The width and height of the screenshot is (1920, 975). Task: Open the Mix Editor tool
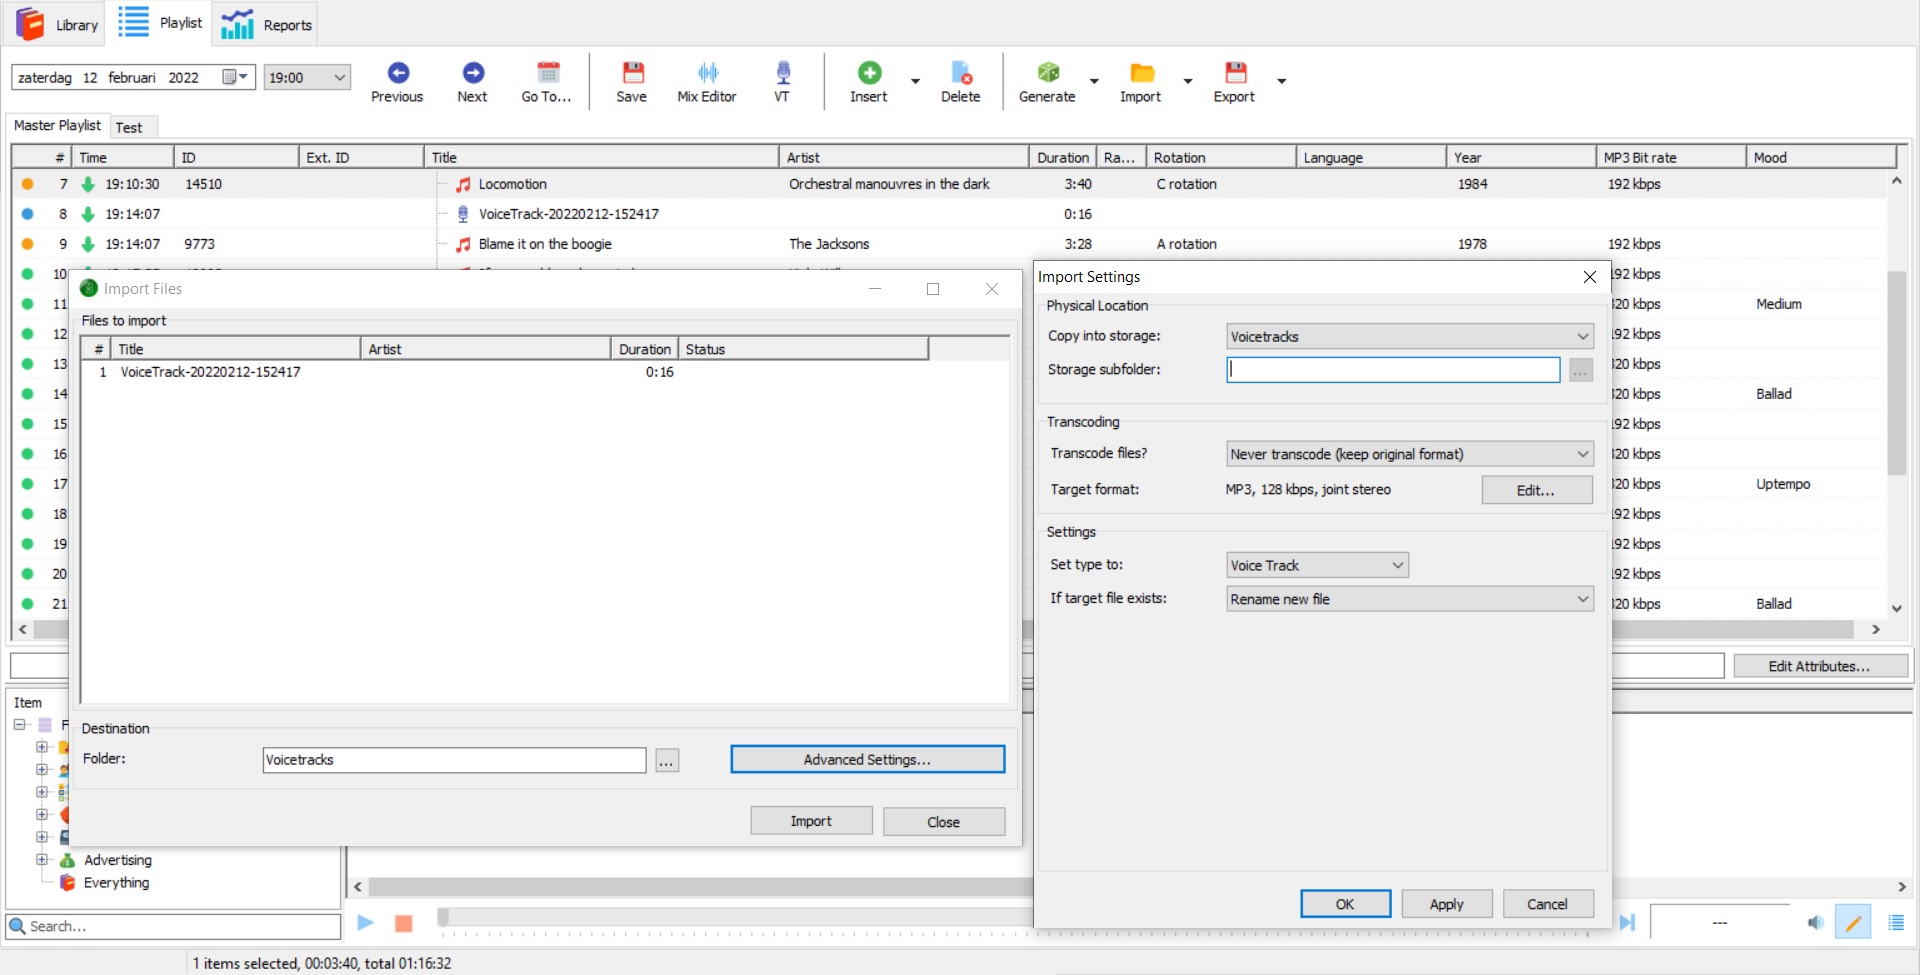pos(707,73)
